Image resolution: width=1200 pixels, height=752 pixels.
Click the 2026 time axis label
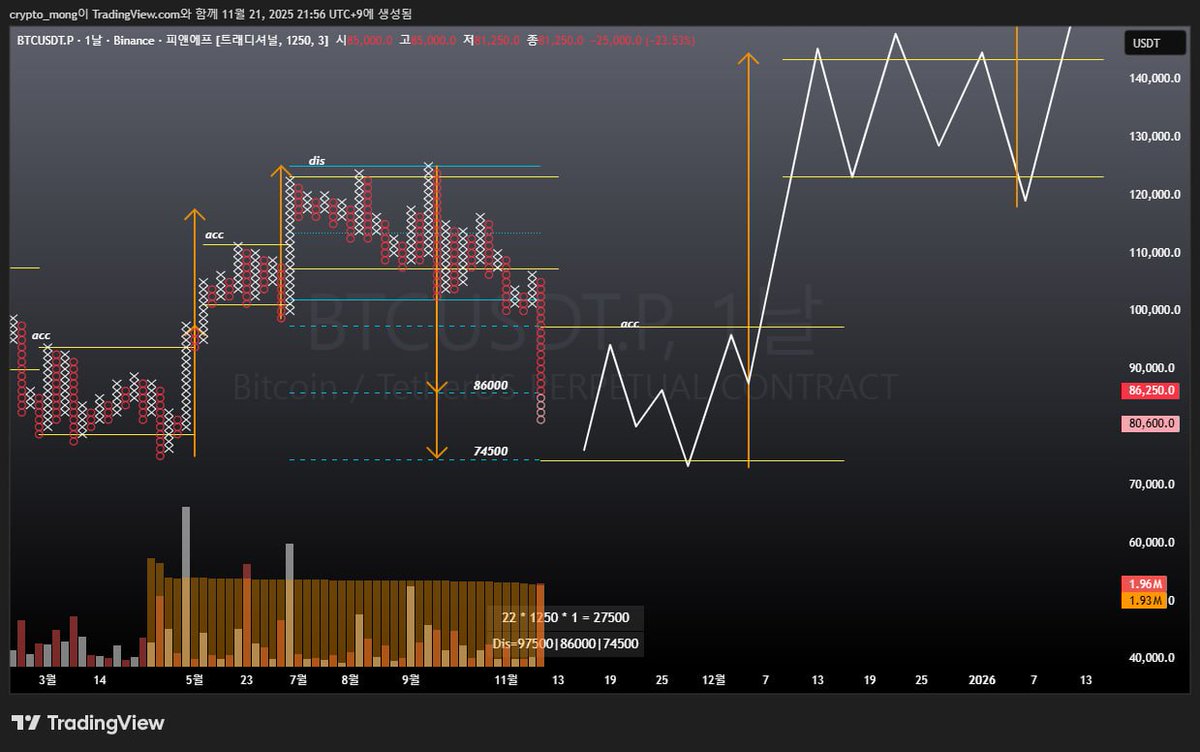tap(982, 680)
